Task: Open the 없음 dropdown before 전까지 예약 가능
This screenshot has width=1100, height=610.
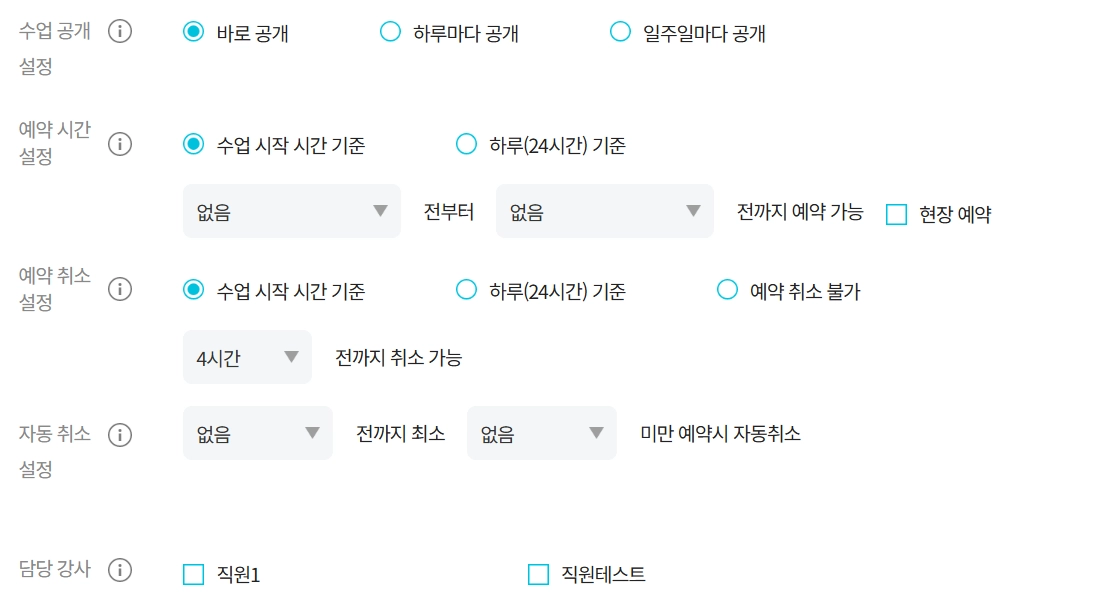Action: point(604,211)
